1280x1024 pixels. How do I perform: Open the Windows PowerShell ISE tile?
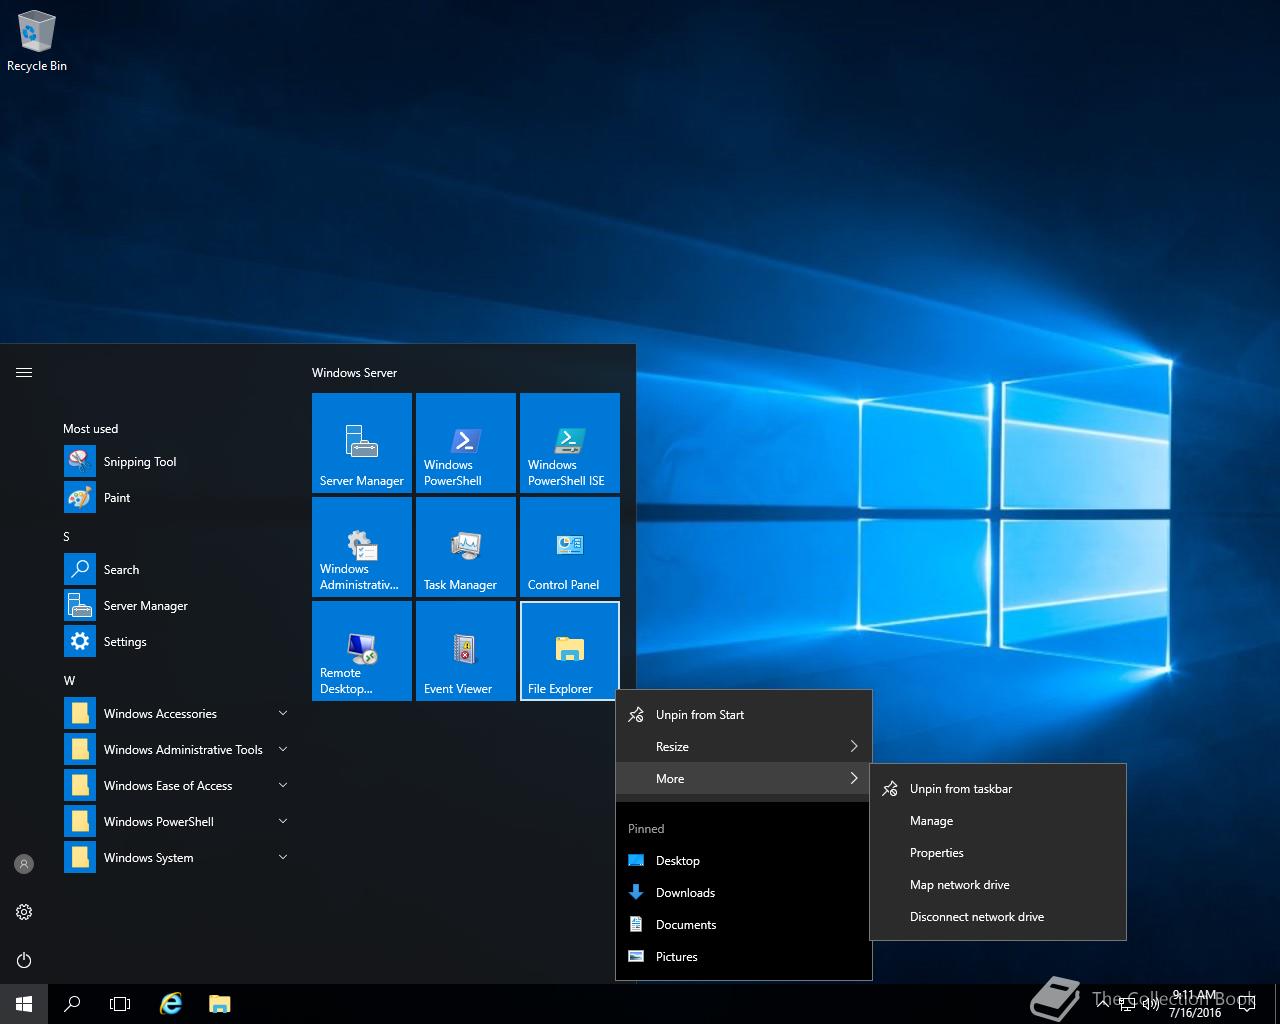(570, 443)
